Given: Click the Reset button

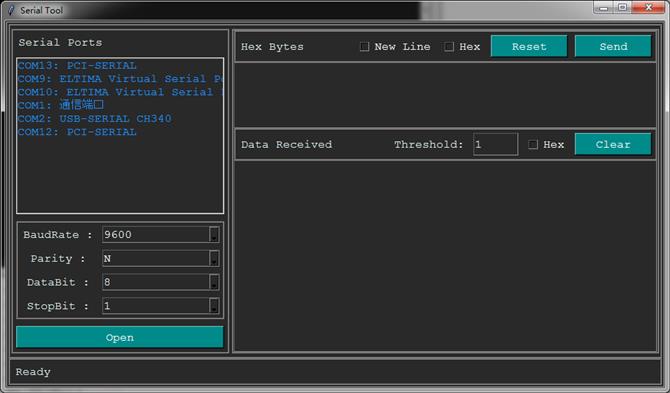Looking at the screenshot, I should coord(529,46).
